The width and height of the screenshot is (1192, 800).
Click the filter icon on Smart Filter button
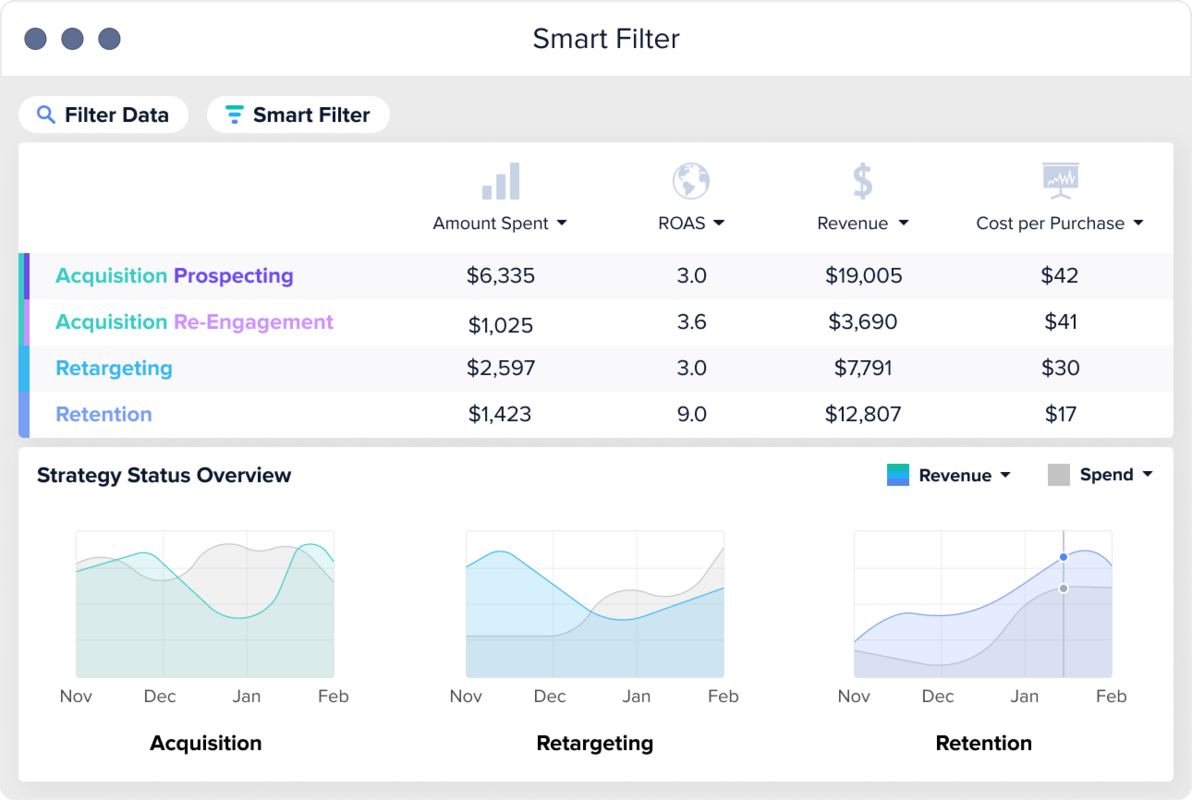tap(234, 114)
